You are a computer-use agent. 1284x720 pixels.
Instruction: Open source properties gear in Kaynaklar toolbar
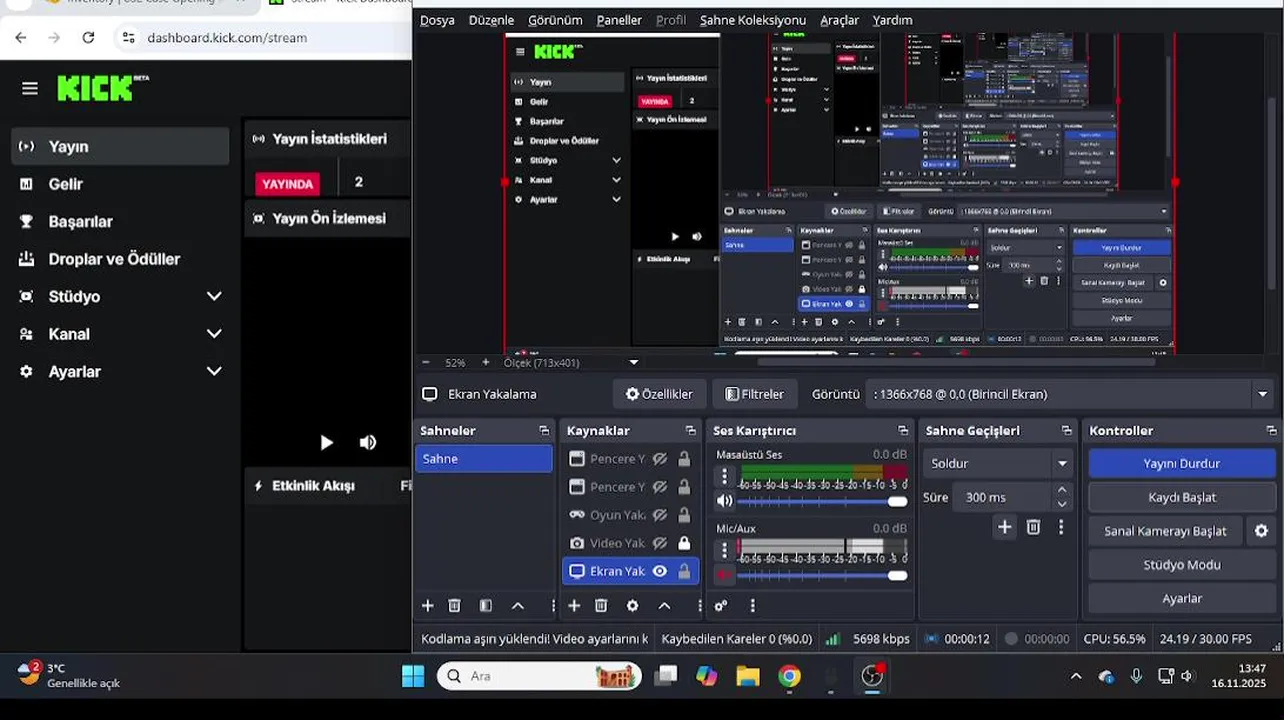[x=632, y=606]
